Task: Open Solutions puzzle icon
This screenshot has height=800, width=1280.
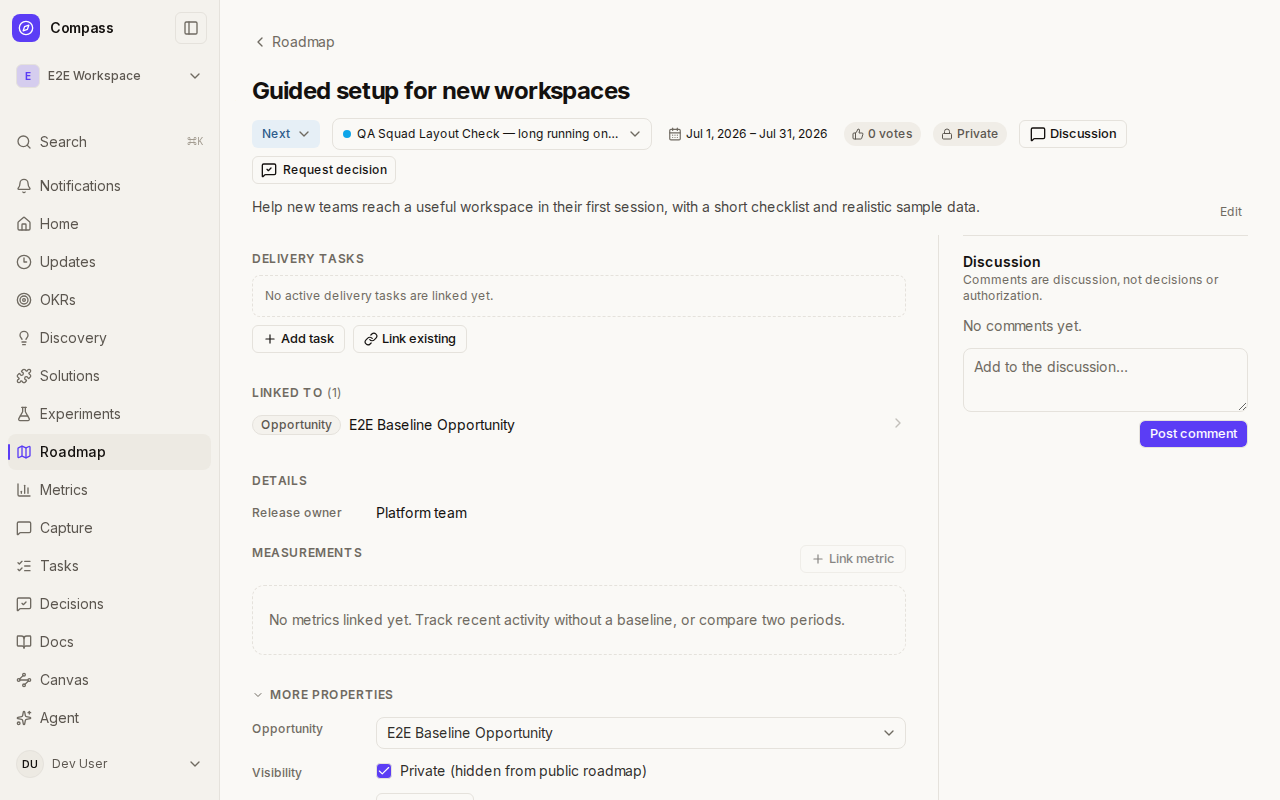Action: 24,376
